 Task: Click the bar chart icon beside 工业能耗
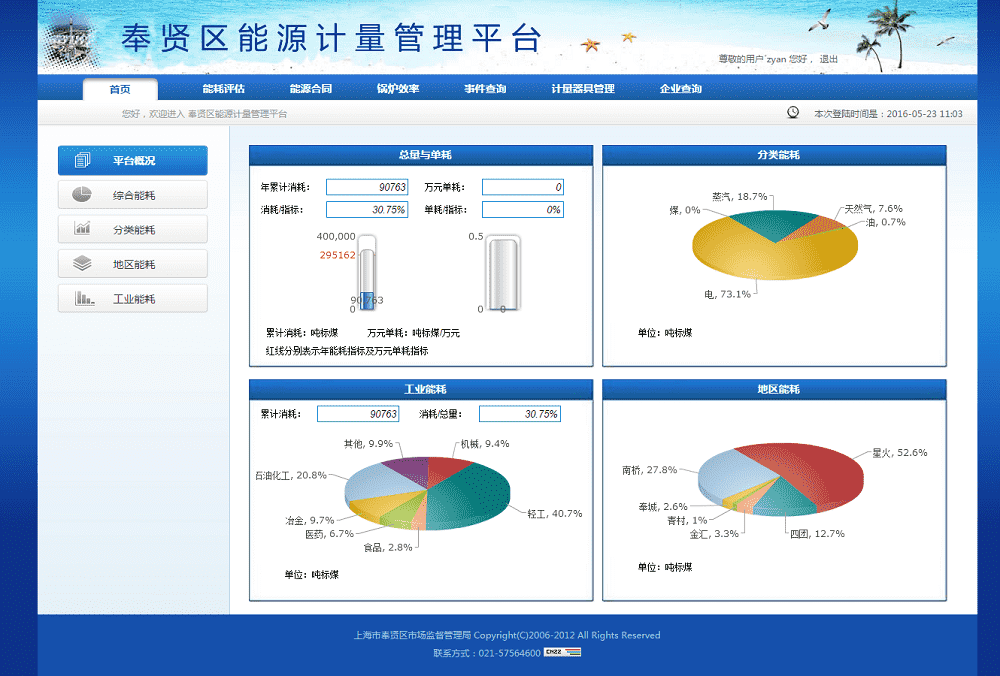click(x=84, y=298)
